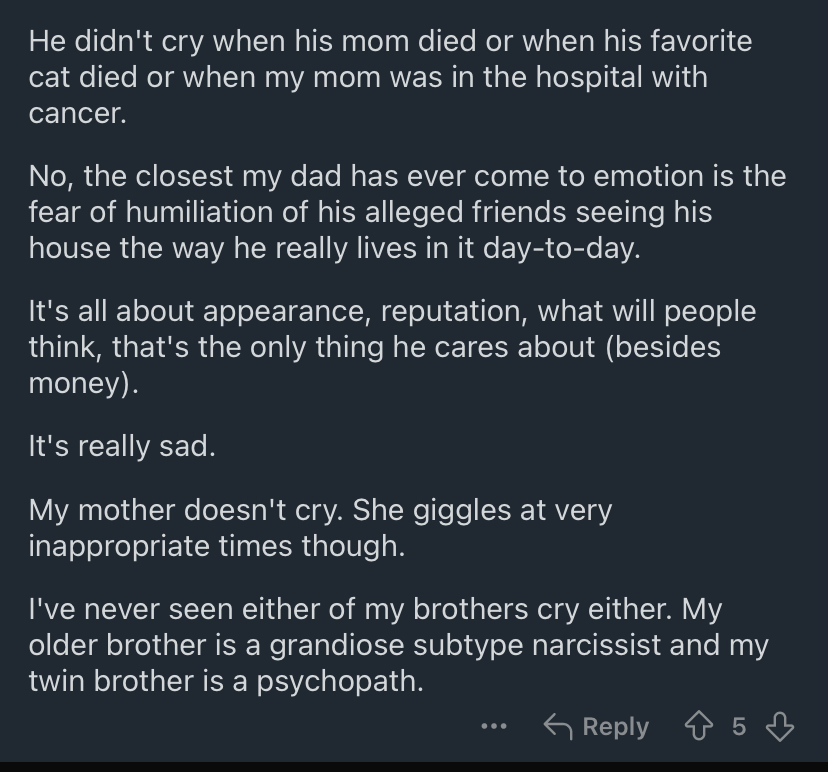Downvote this comment
This screenshot has height=772, width=828.
pyautogui.click(x=779, y=727)
